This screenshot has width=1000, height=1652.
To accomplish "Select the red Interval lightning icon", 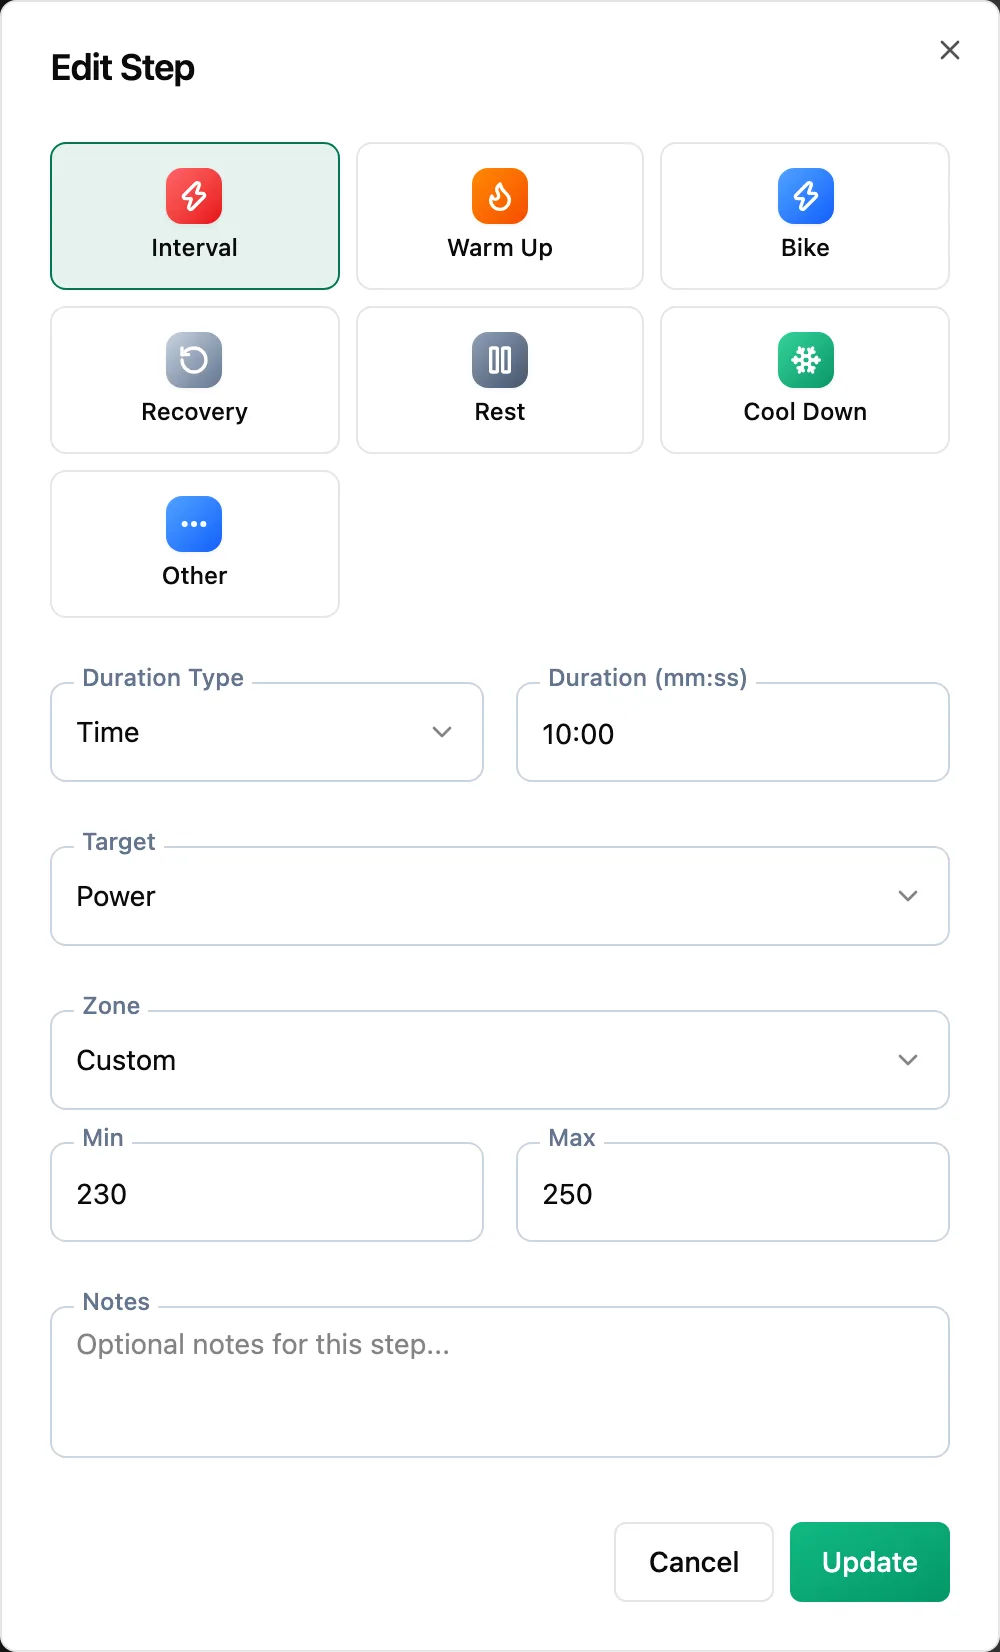I will click(x=194, y=196).
